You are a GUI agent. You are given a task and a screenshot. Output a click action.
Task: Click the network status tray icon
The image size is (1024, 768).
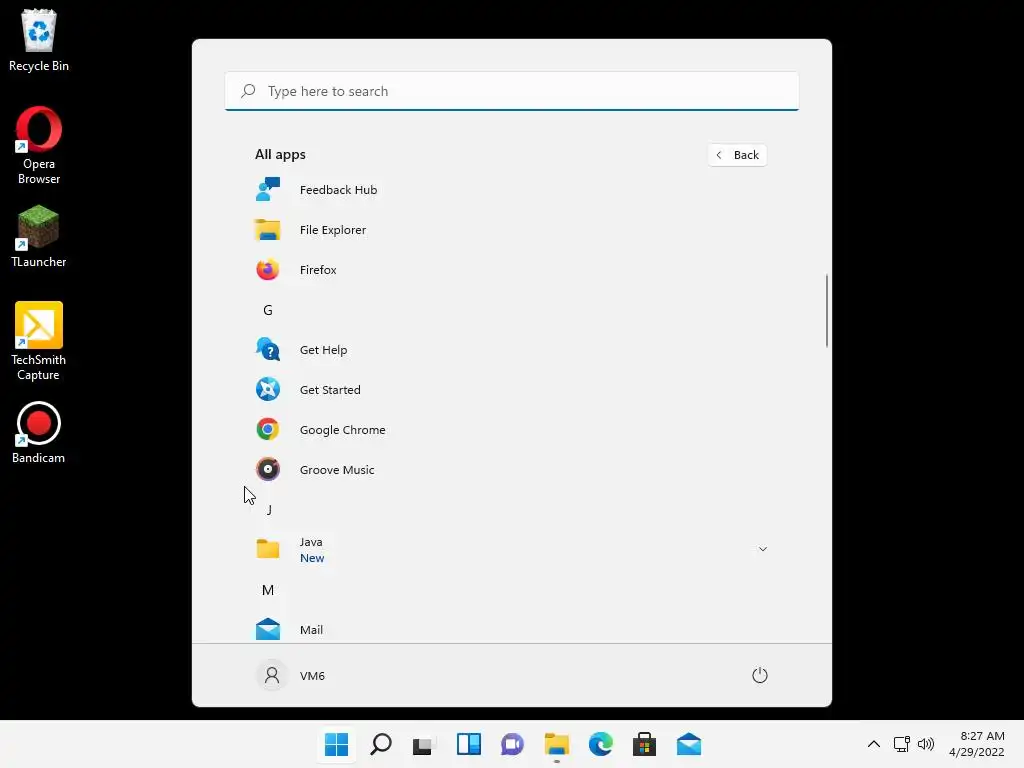[x=902, y=744]
